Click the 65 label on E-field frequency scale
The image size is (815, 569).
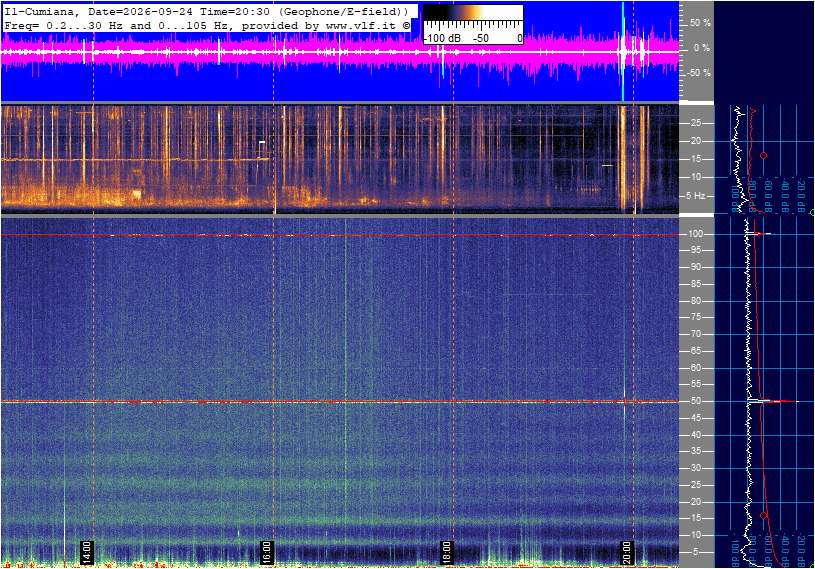pyautogui.click(x=695, y=351)
